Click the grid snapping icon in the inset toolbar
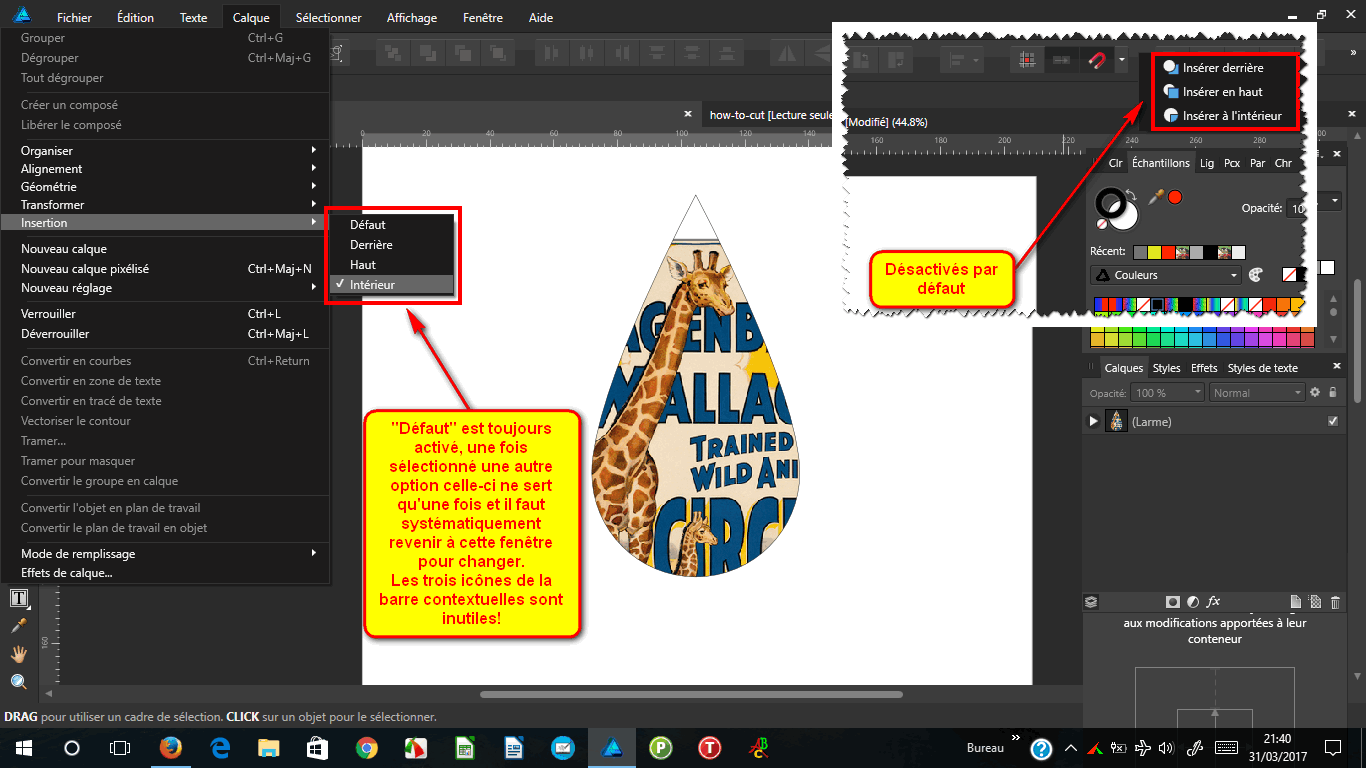 tap(1025, 60)
